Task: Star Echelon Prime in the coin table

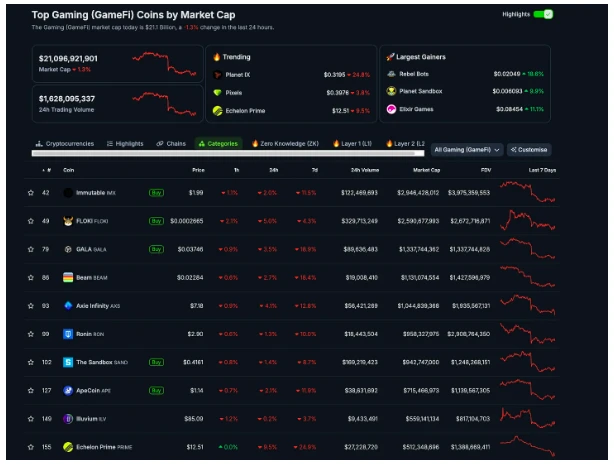Action: point(31,446)
